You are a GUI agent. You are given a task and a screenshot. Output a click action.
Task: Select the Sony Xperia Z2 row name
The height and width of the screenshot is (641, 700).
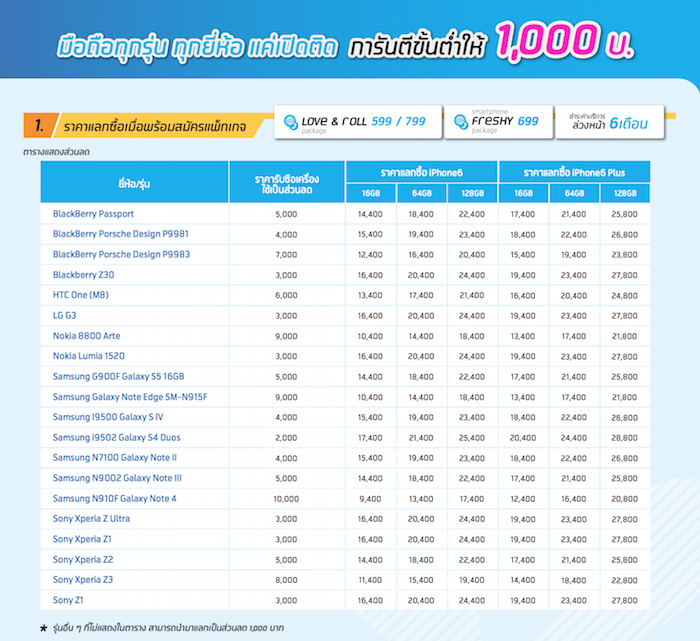(x=83, y=559)
